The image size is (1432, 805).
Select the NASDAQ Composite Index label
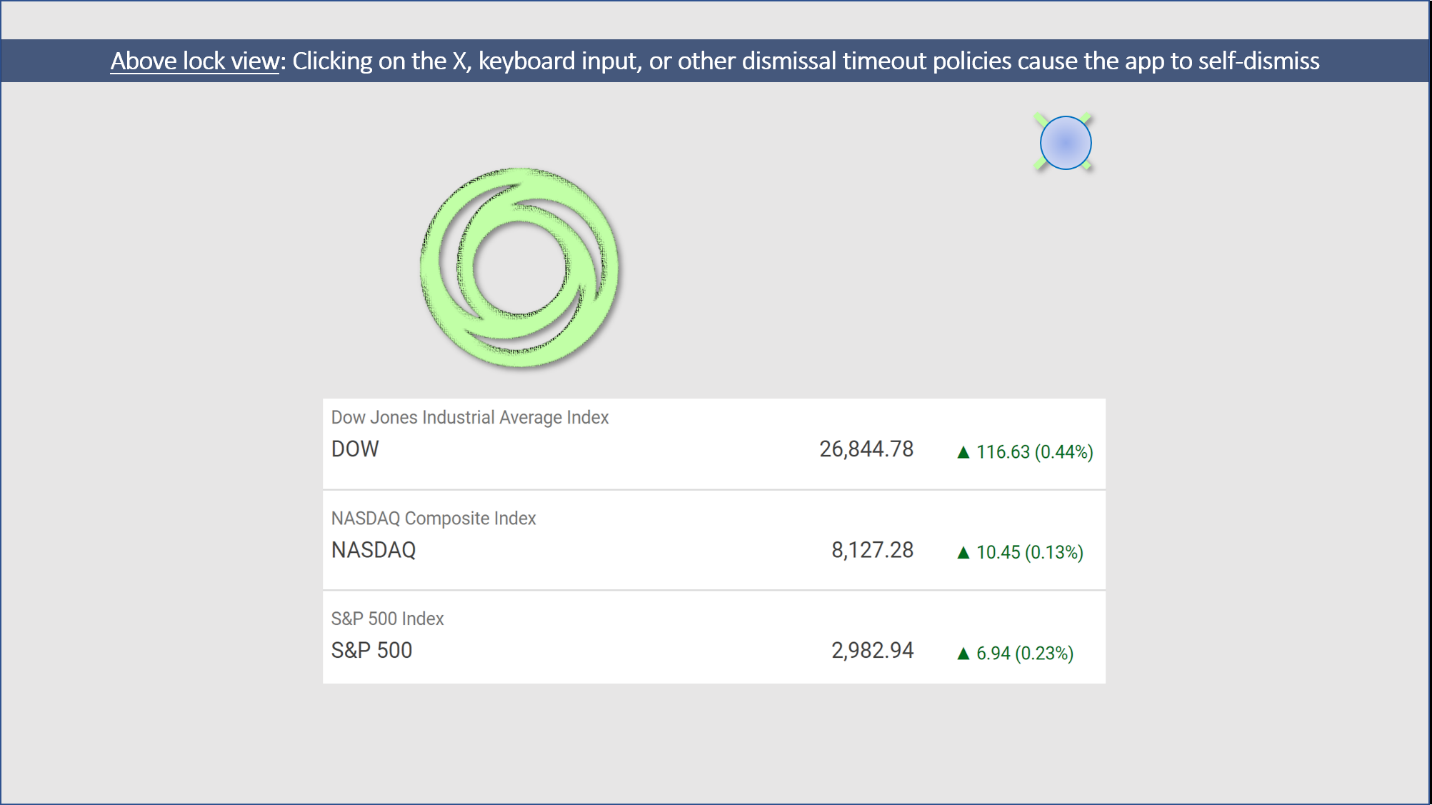[x=434, y=518]
